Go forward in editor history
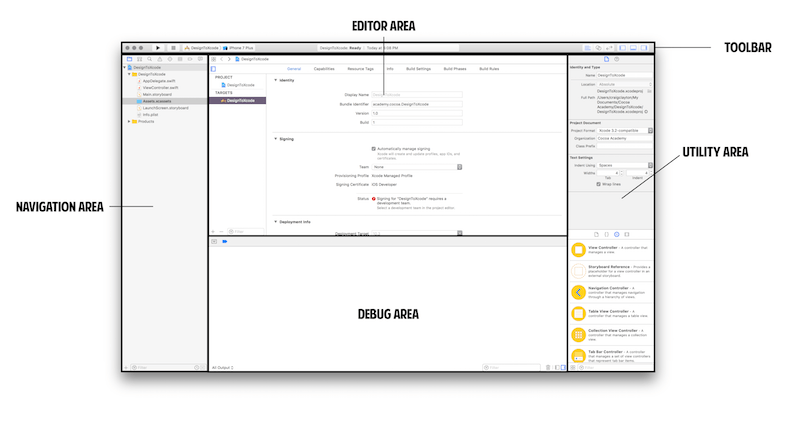 pos(229,59)
